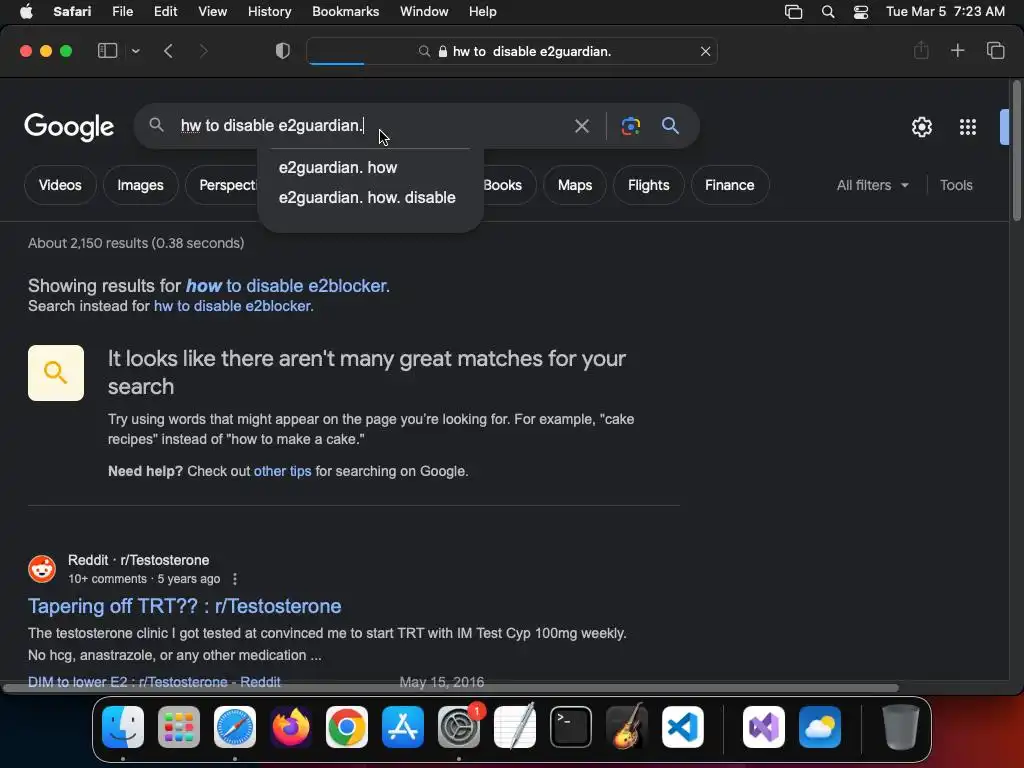Open search Tools
The width and height of the screenshot is (1024, 768).
[956, 185]
